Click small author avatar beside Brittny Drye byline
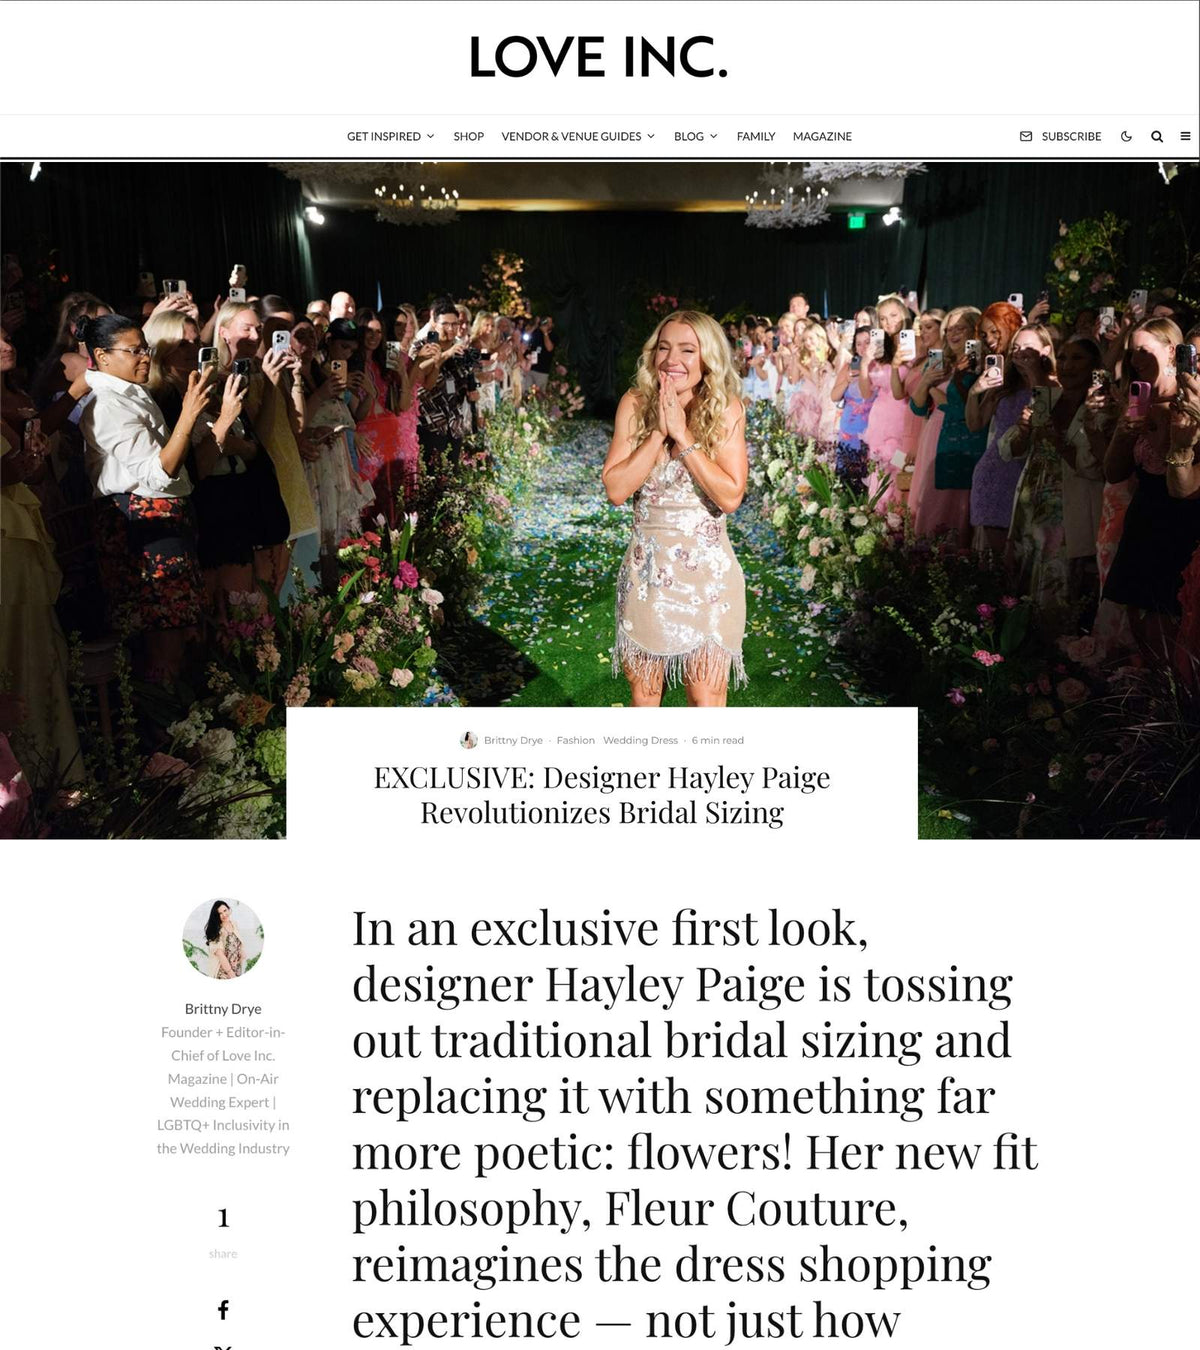This screenshot has height=1350, width=1200. click(x=468, y=740)
